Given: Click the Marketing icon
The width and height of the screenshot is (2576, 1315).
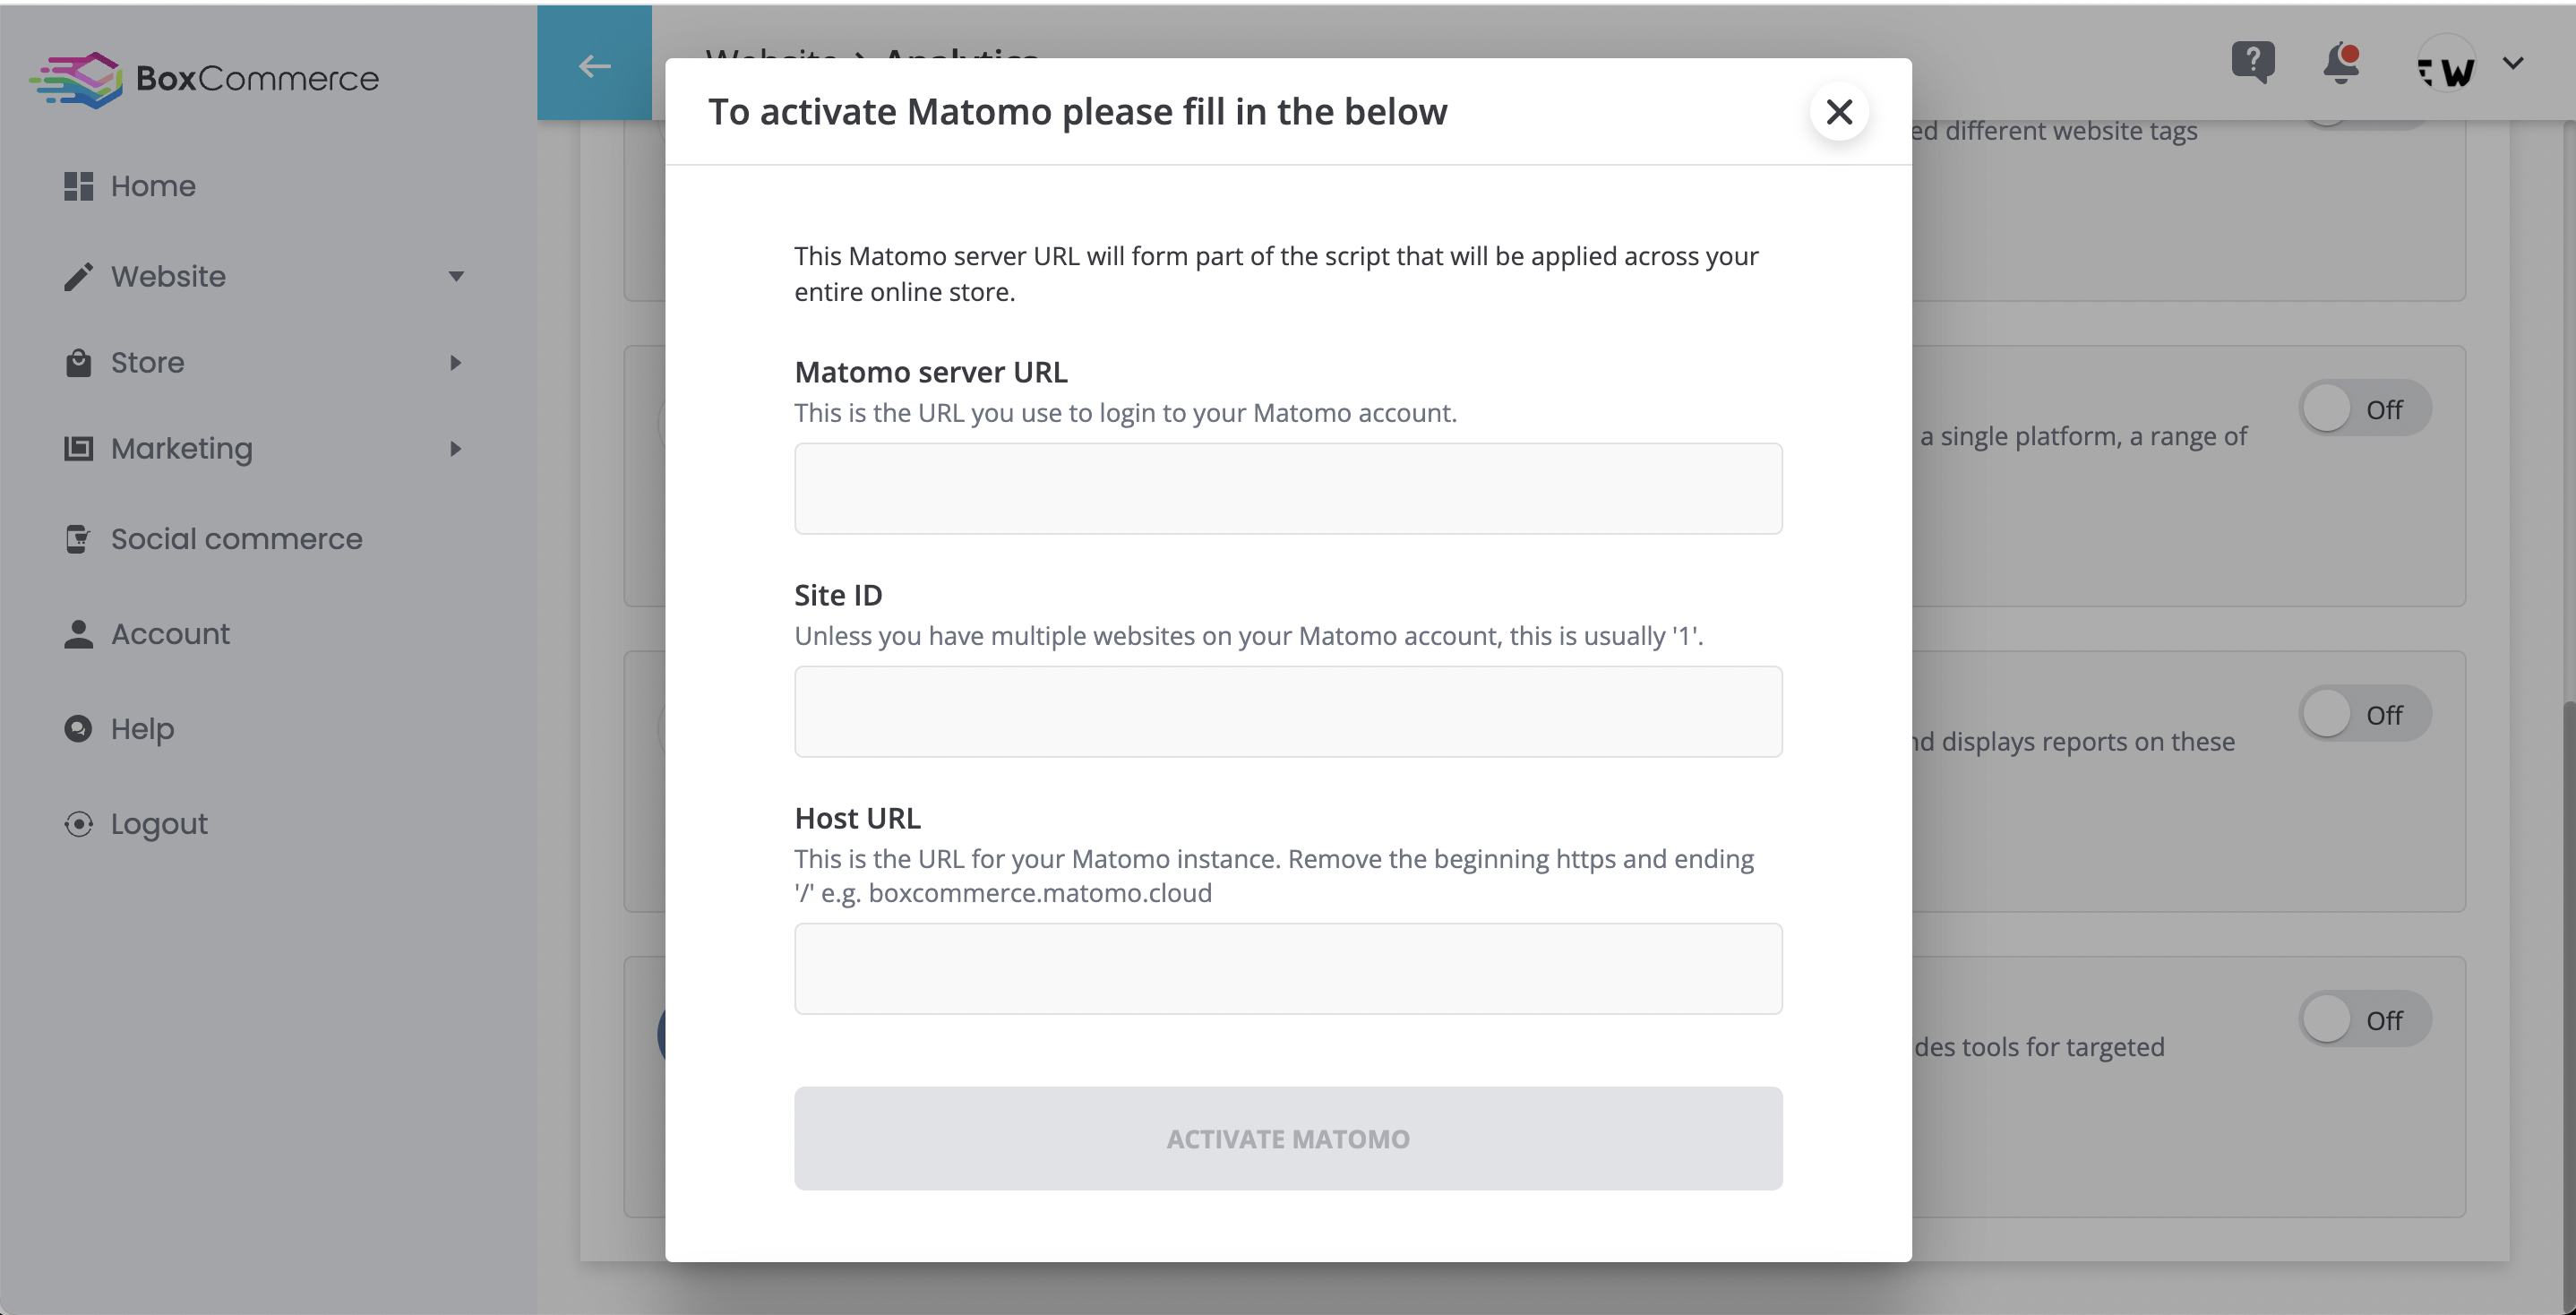Looking at the screenshot, I should click(78, 448).
